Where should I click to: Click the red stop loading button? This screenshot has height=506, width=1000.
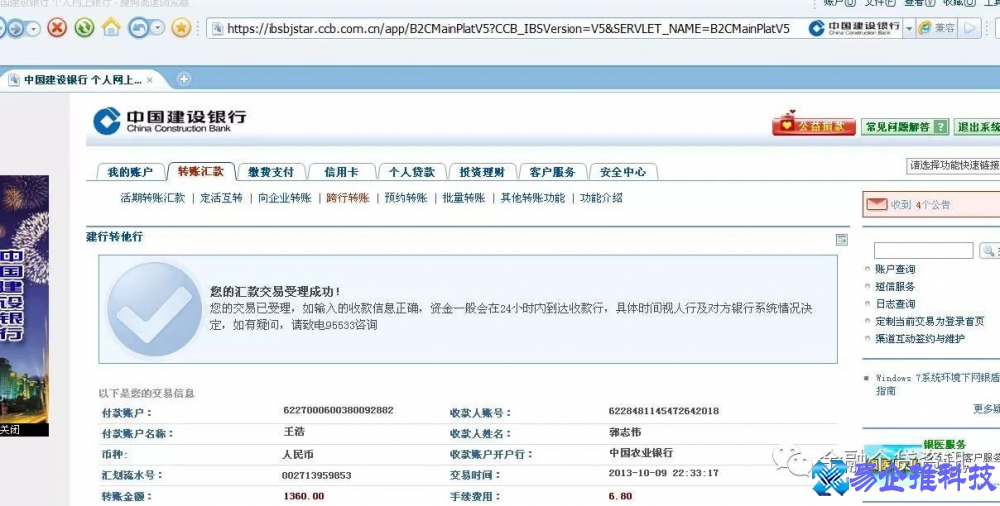57,27
